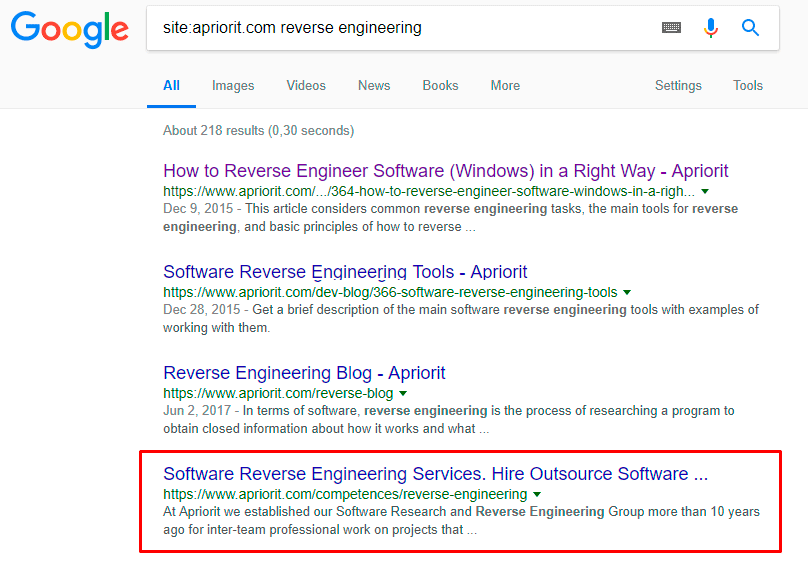Image resolution: width=808 pixels, height=561 pixels.
Task: Expand arrow next to 366-software-reverse-engineering-tools URL
Action: pos(627,292)
